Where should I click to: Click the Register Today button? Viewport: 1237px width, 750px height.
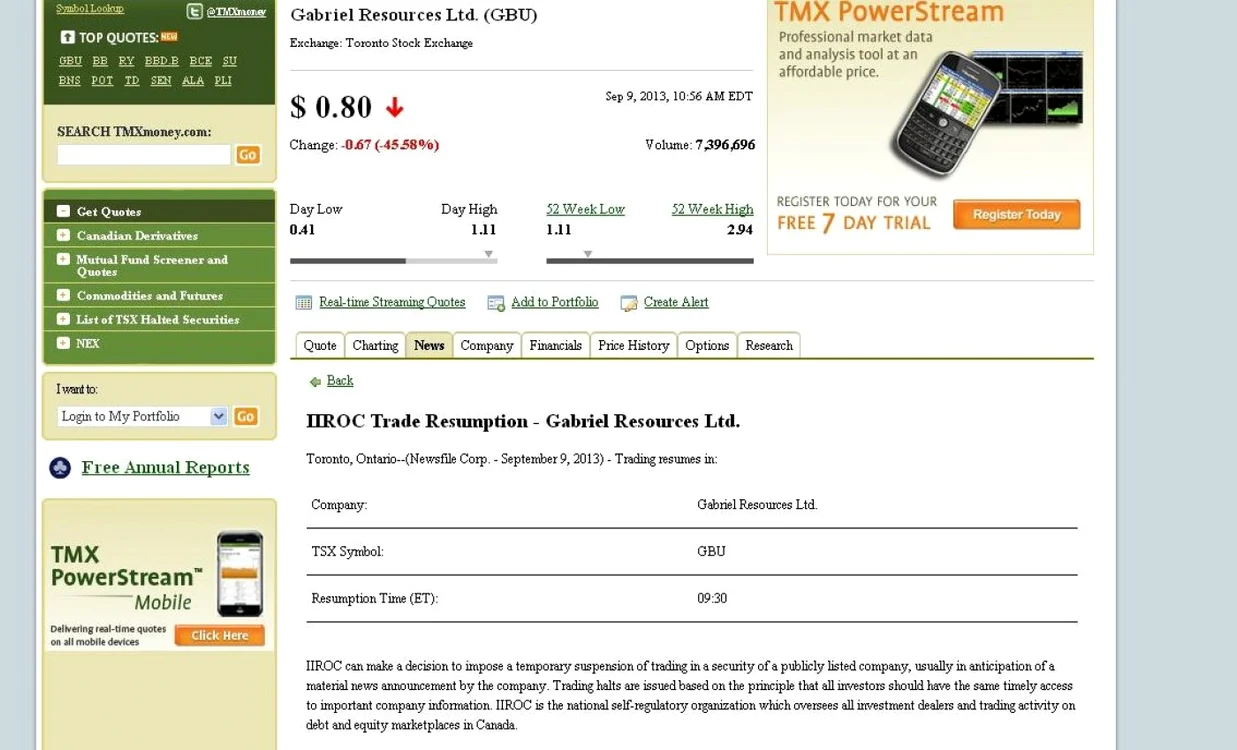pos(1016,215)
